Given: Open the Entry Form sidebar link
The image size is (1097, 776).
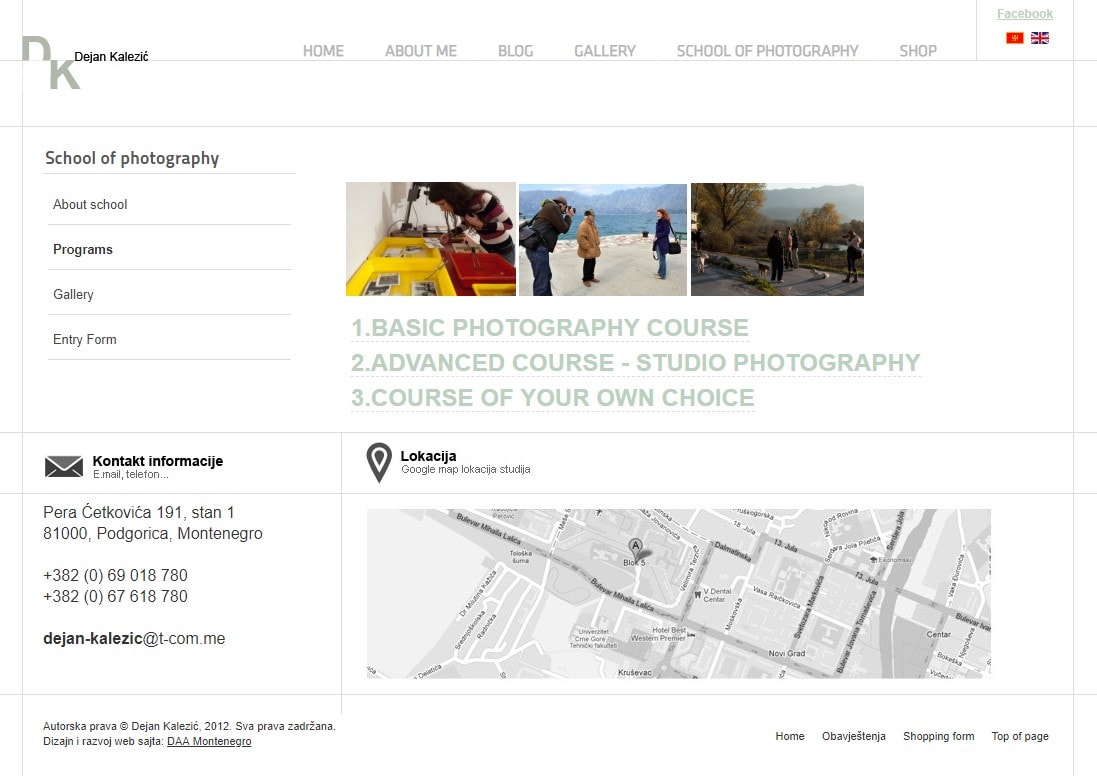Looking at the screenshot, I should tap(85, 339).
